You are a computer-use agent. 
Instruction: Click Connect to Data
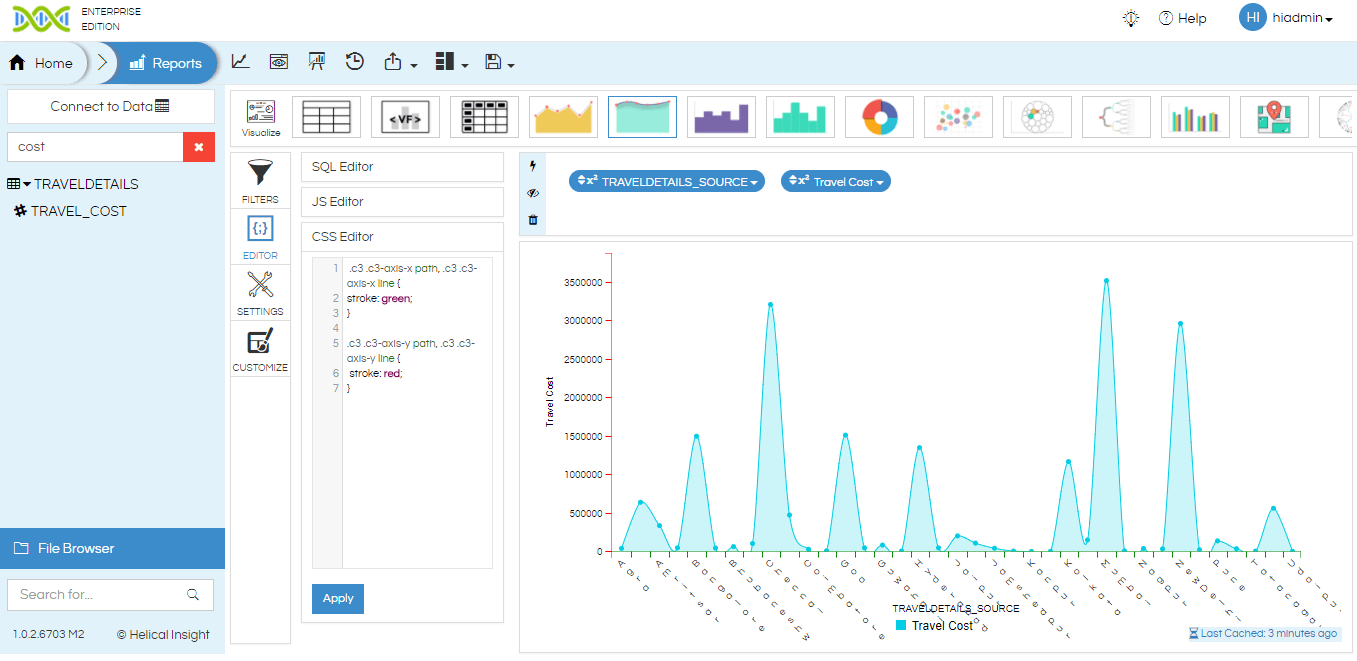pyautogui.click(x=111, y=106)
